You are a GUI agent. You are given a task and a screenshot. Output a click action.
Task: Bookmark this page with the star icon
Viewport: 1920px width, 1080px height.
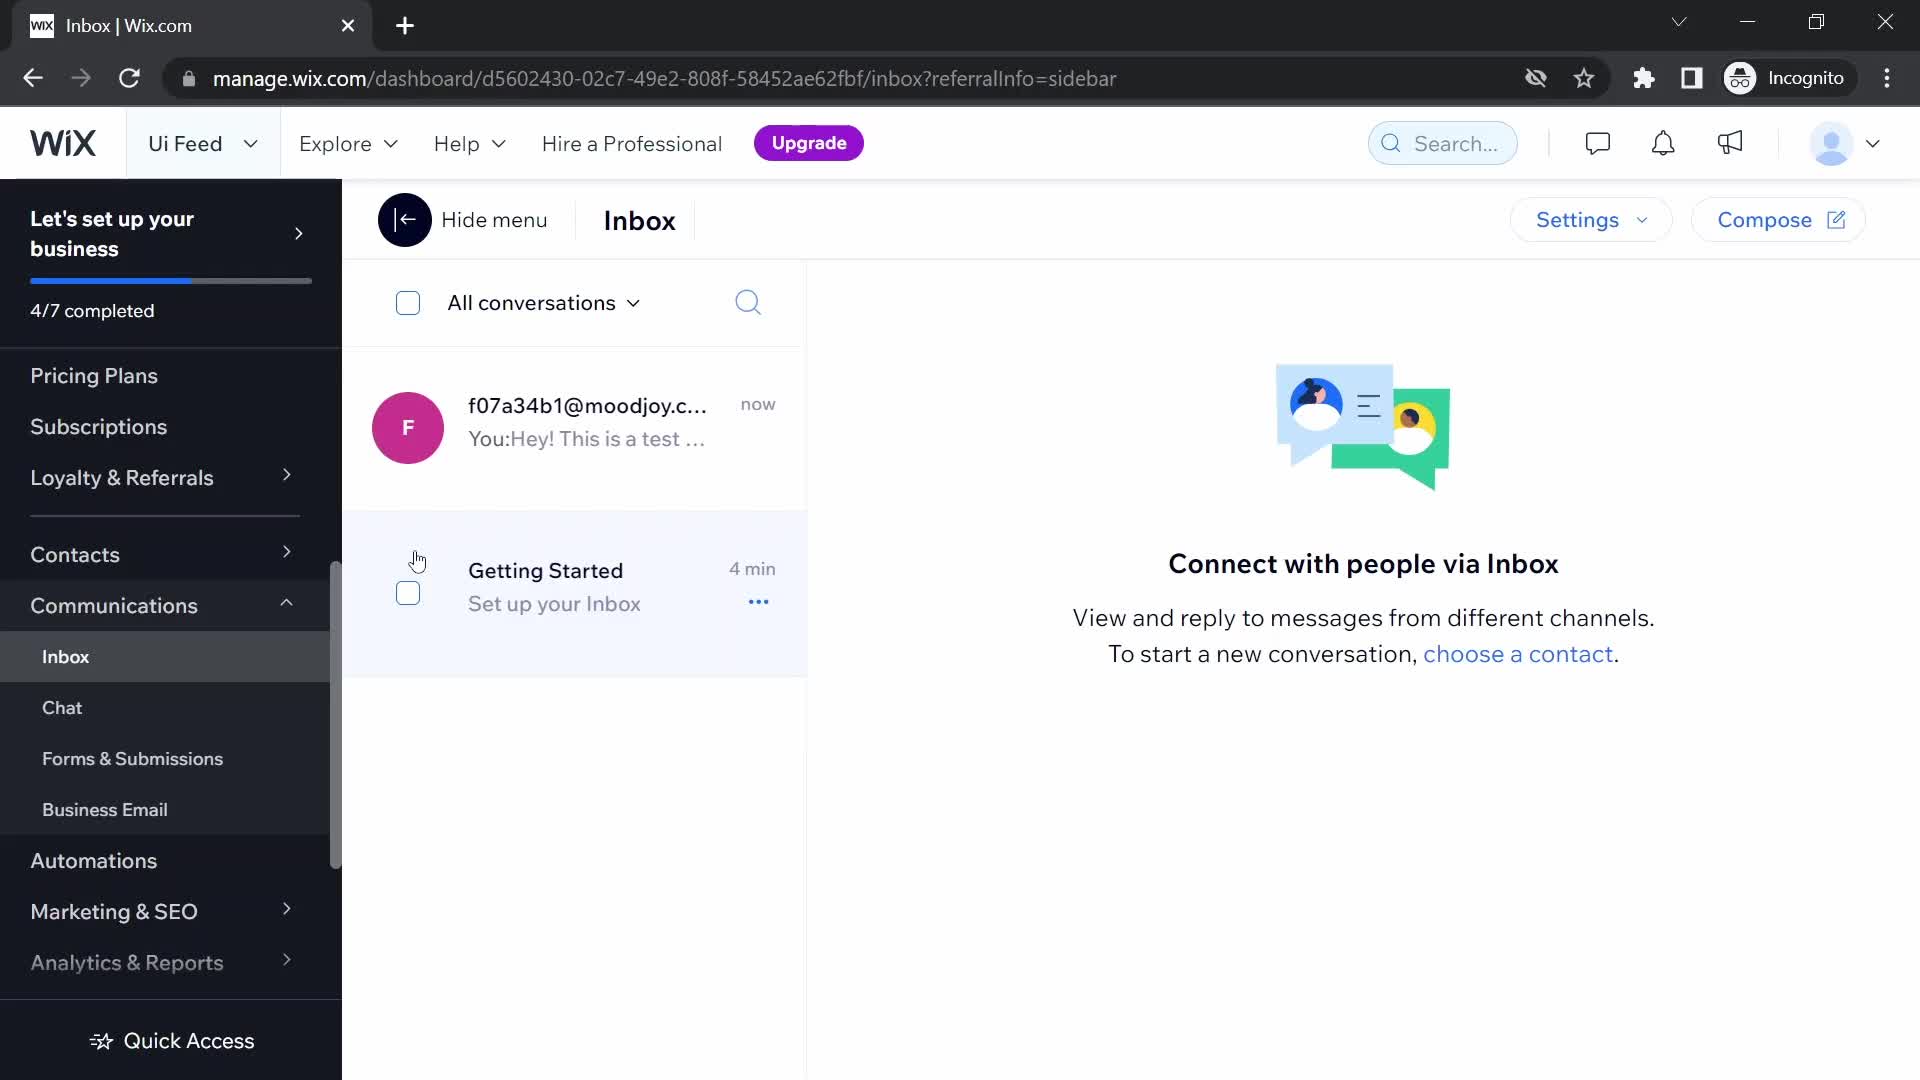click(x=1583, y=78)
